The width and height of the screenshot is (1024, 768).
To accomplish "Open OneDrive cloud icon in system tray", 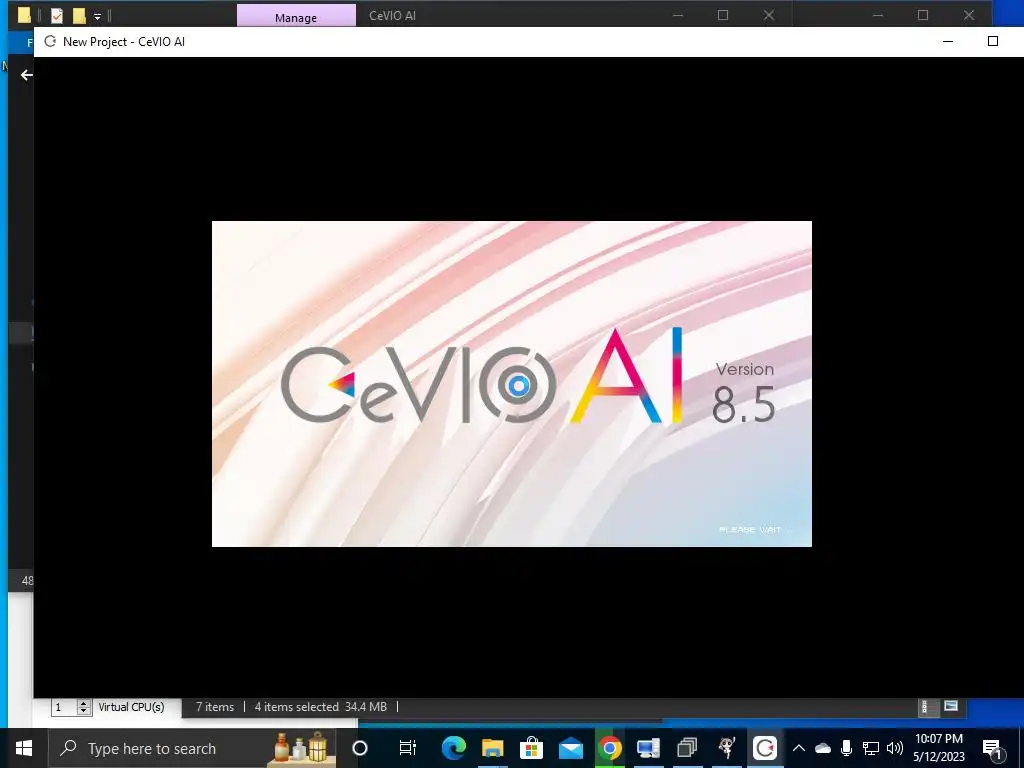I will click(x=823, y=748).
